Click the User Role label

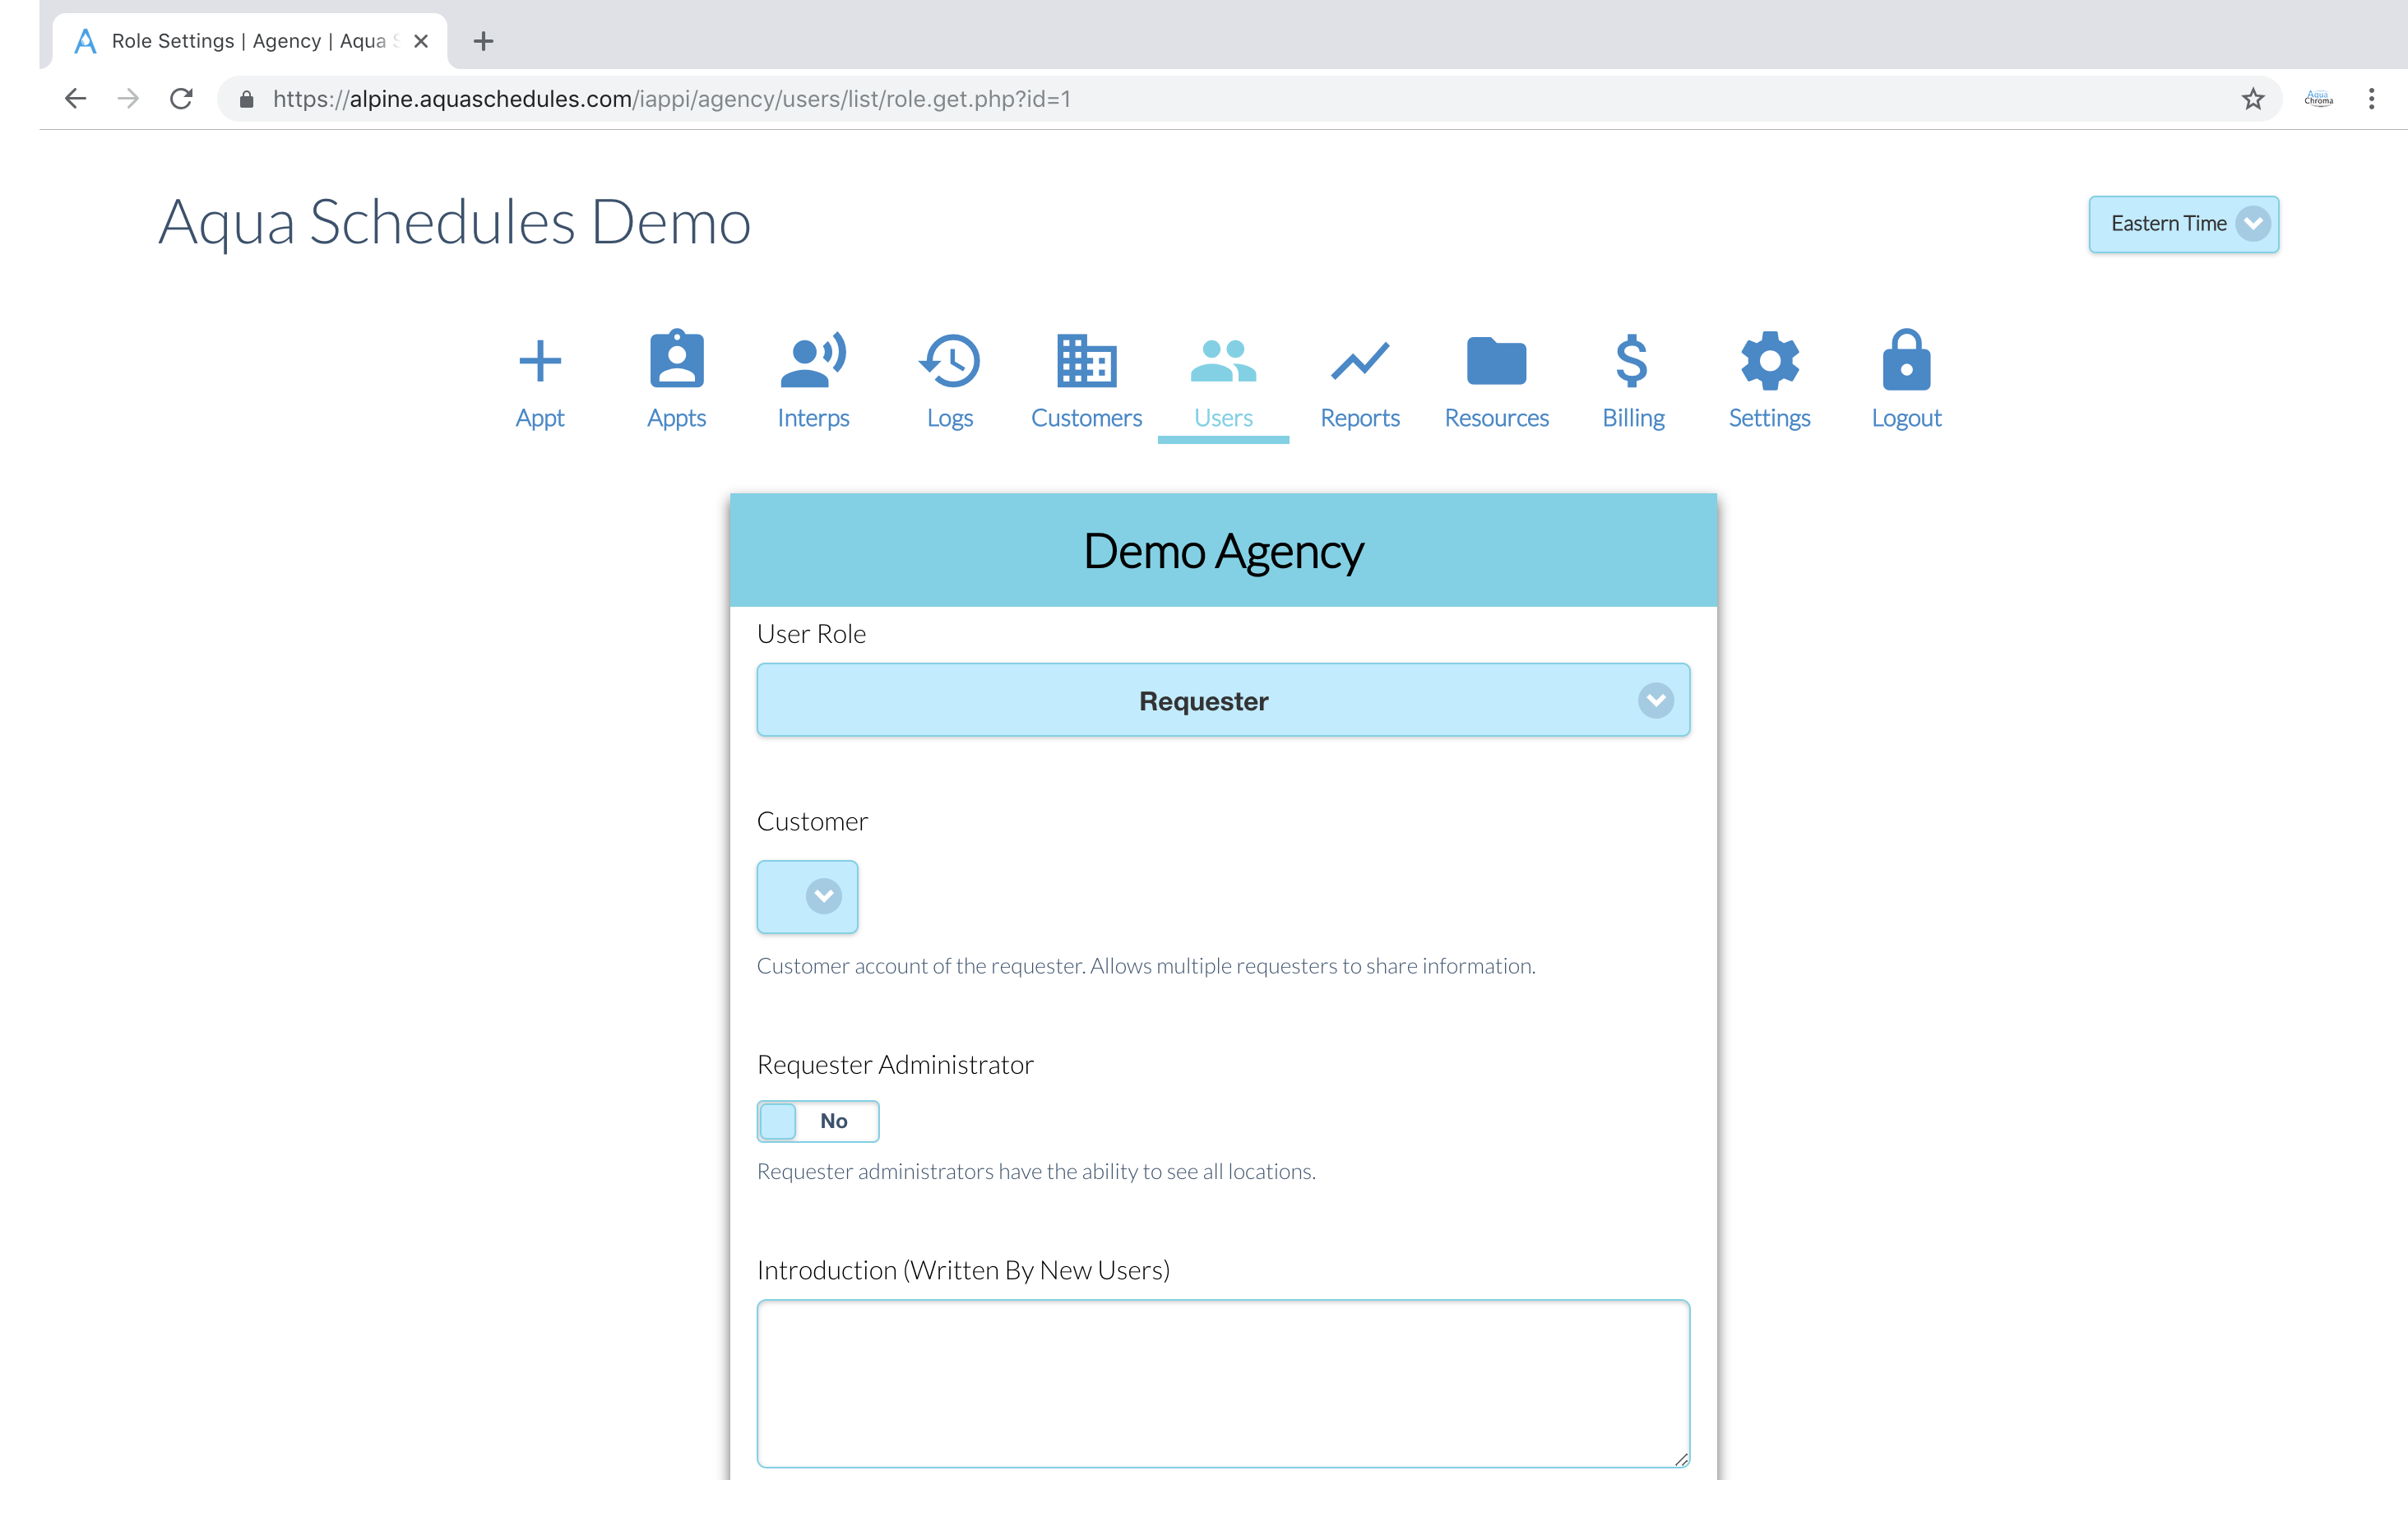811,634
